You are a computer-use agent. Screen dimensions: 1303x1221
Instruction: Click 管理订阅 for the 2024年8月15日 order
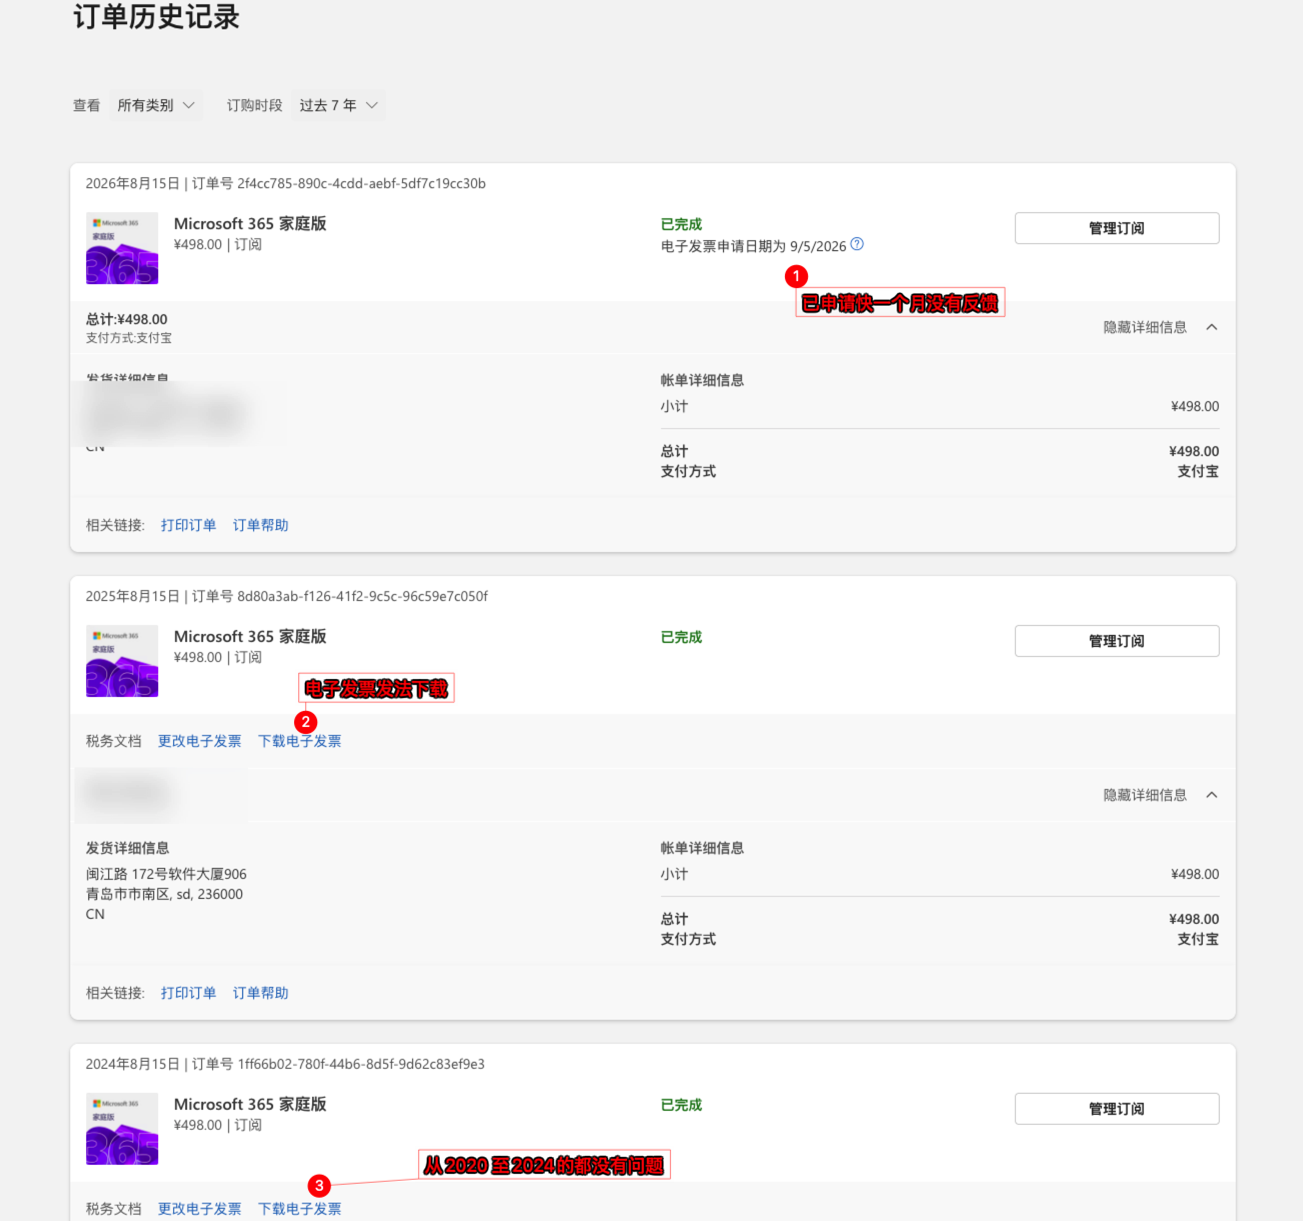coord(1117,1109)
